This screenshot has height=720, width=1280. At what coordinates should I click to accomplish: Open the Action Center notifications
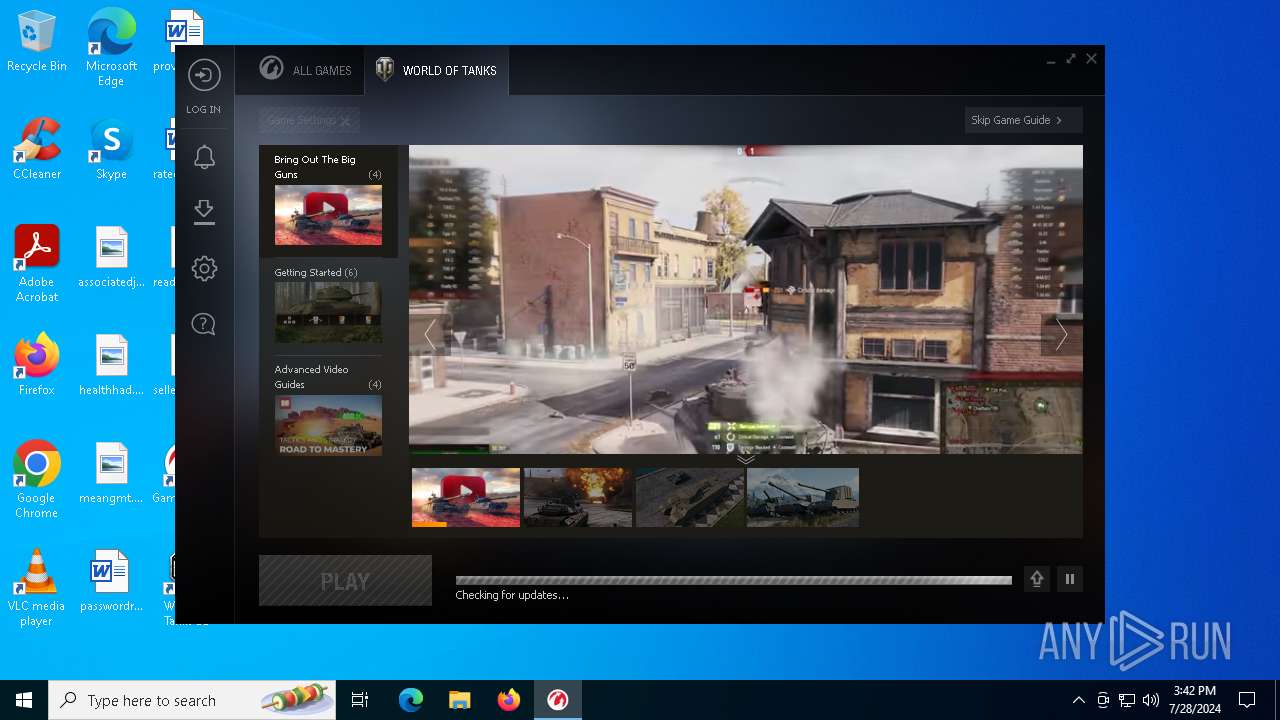click(1247, 700)
